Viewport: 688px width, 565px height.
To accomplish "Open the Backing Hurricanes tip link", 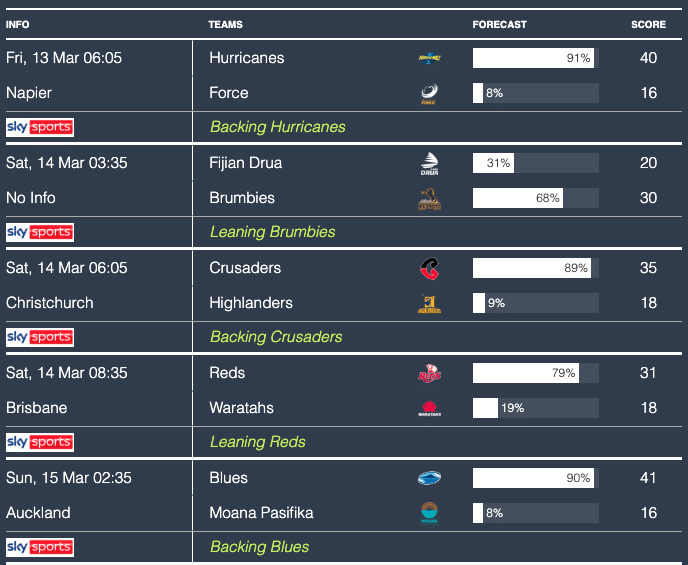I will tap(277, 127).
